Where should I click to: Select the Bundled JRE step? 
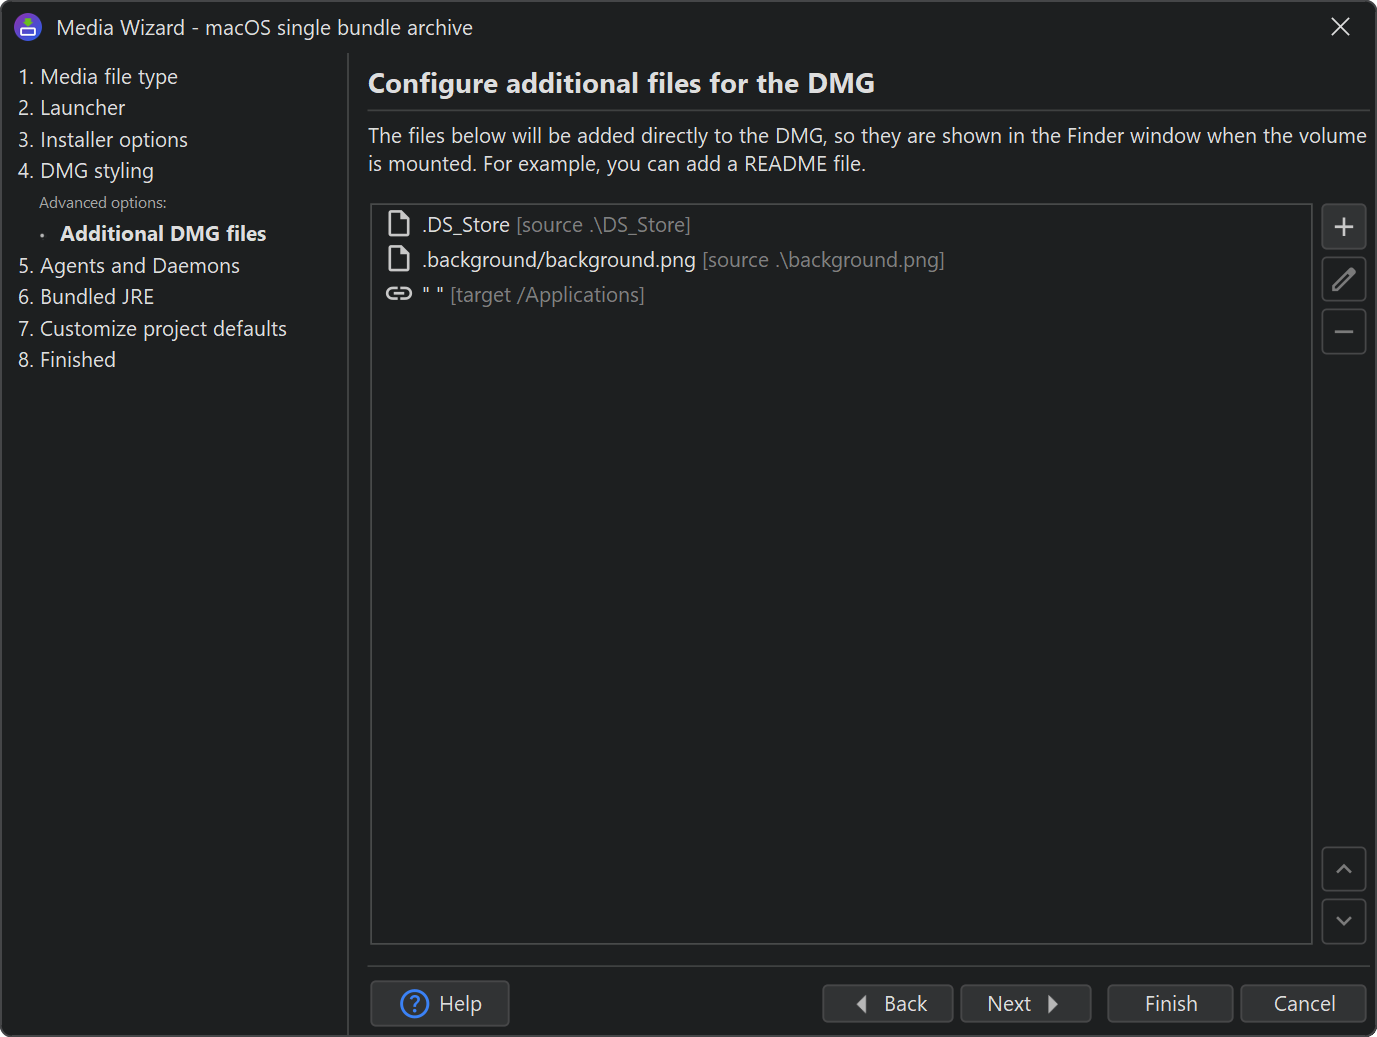coord(86,297)
